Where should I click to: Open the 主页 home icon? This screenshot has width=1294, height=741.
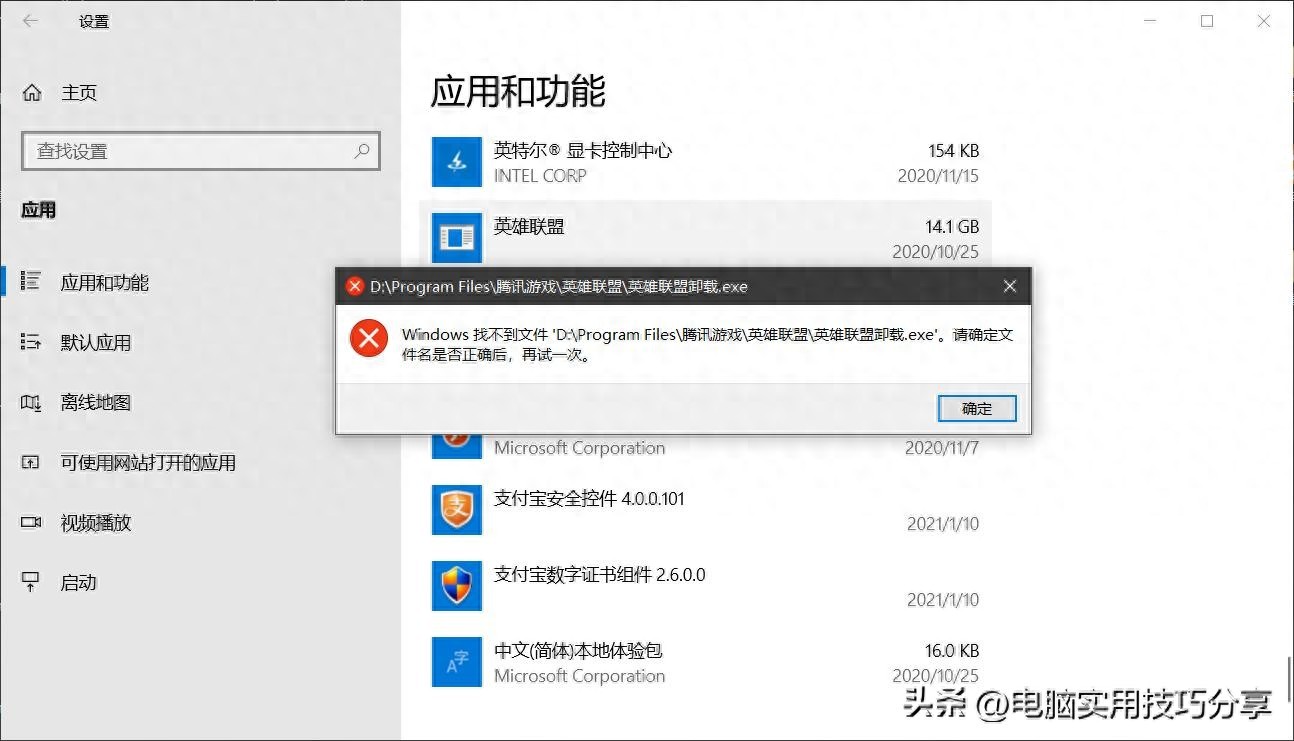[32, 93]
